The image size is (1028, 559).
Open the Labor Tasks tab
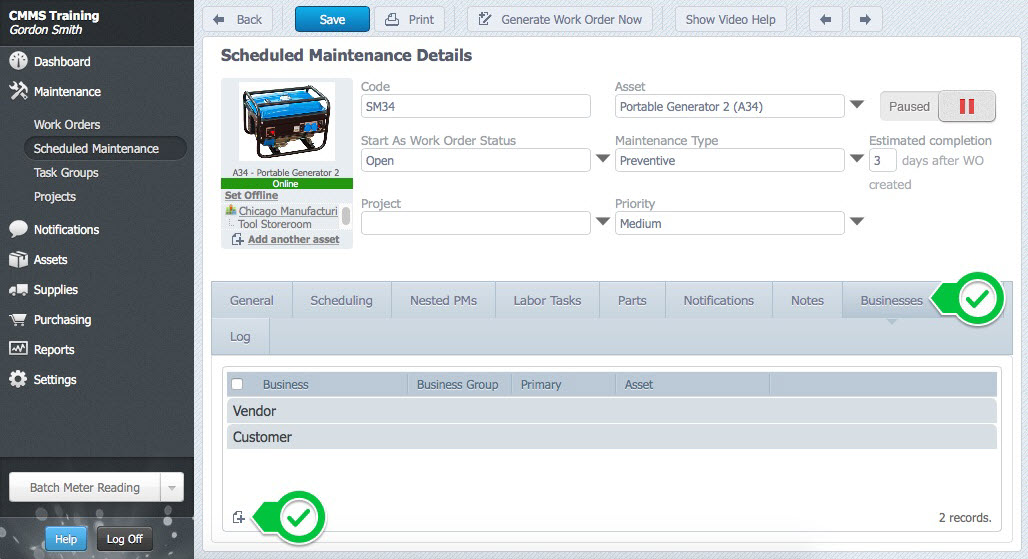547,300
